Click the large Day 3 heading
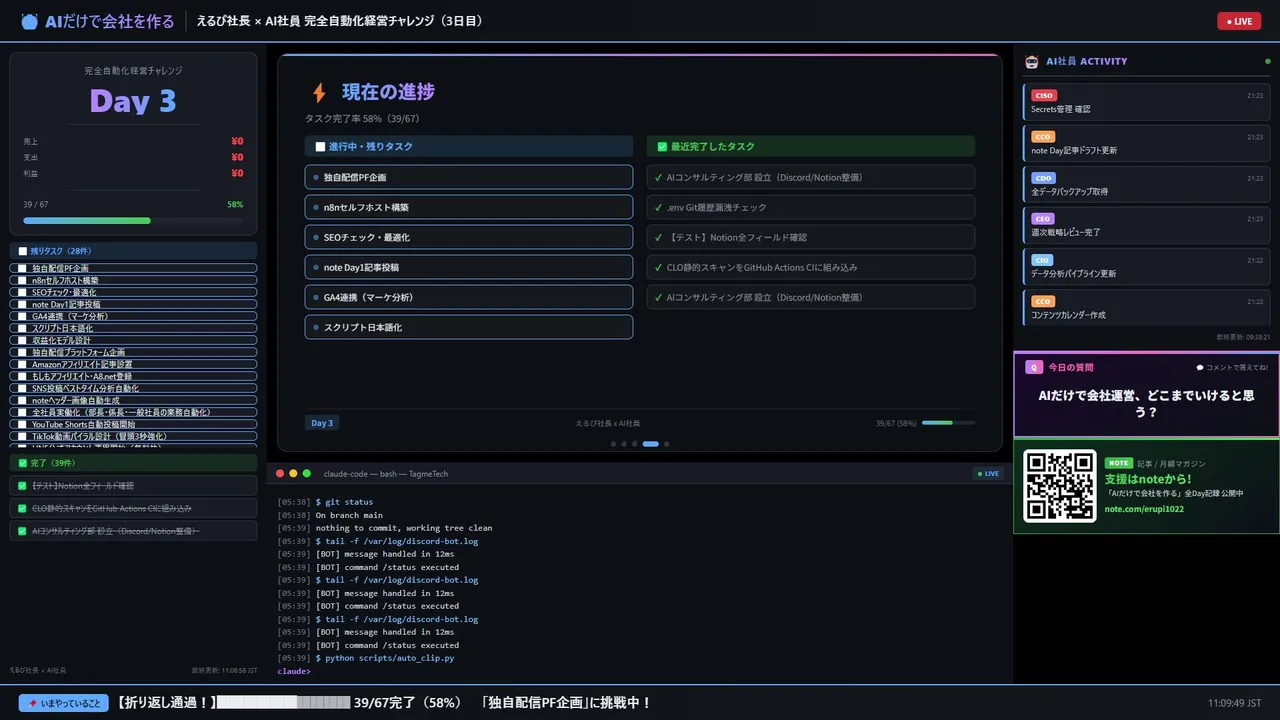Image resolution: width=1280 pixels, height=720 pixels. pyautogui.click(x=133, y=101)
